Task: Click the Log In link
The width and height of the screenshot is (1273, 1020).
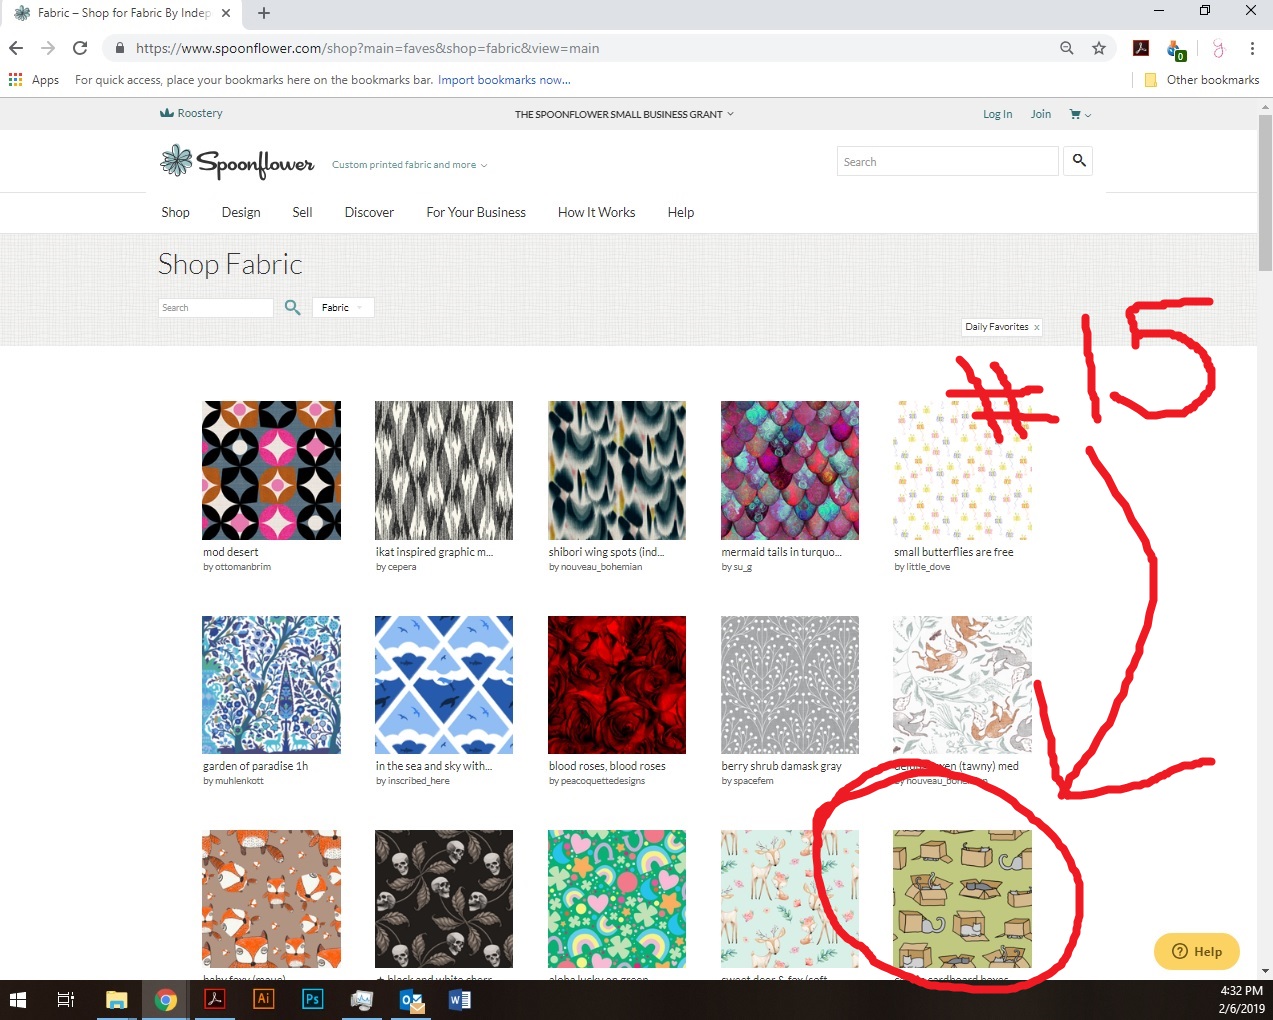Action: [997, 114]
